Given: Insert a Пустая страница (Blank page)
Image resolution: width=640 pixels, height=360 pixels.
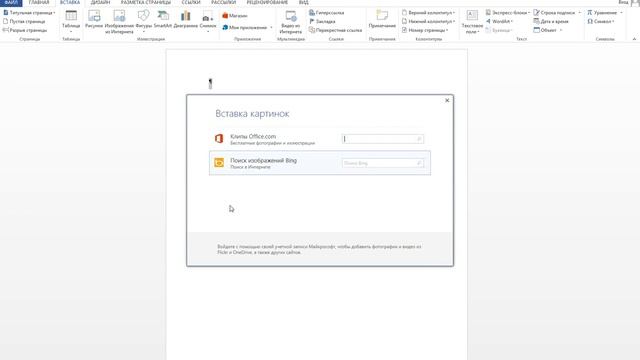Looking at the screenshot, I should tap(24, 21).
